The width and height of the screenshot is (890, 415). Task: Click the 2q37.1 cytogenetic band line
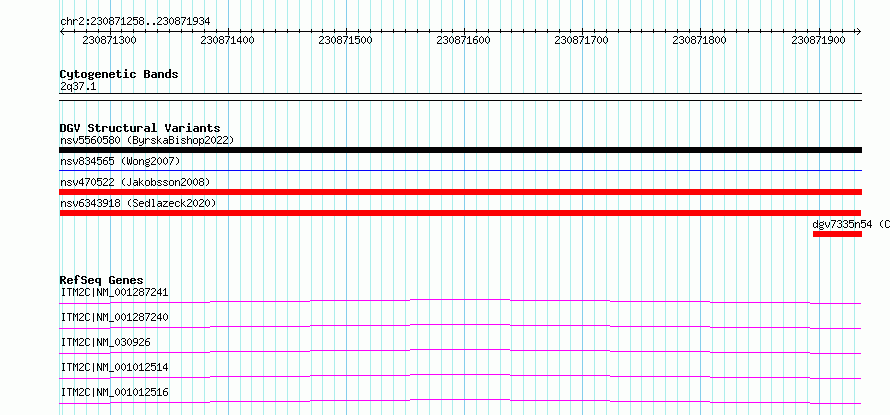460,97
